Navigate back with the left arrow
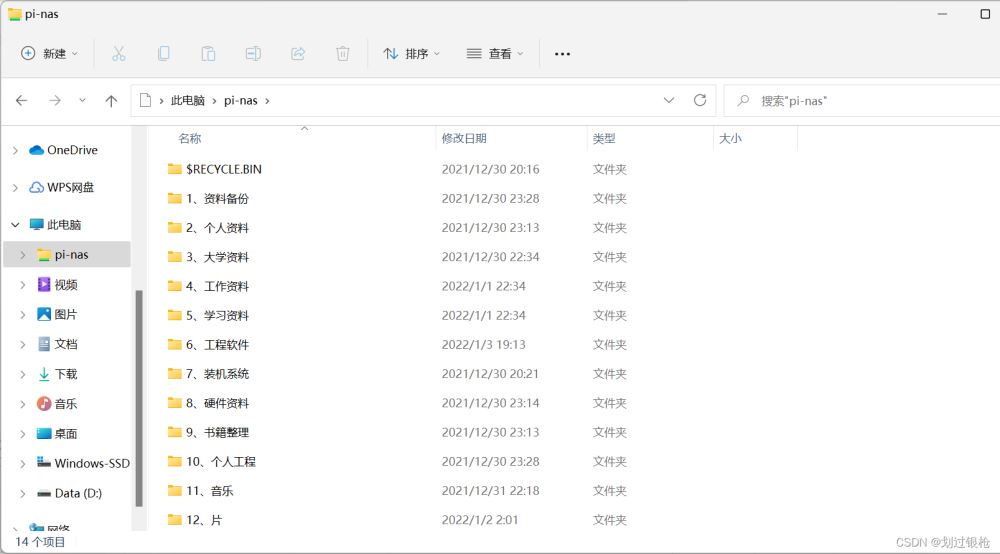1000x554 pixels. pyautogui.click(x=22, y=101)
